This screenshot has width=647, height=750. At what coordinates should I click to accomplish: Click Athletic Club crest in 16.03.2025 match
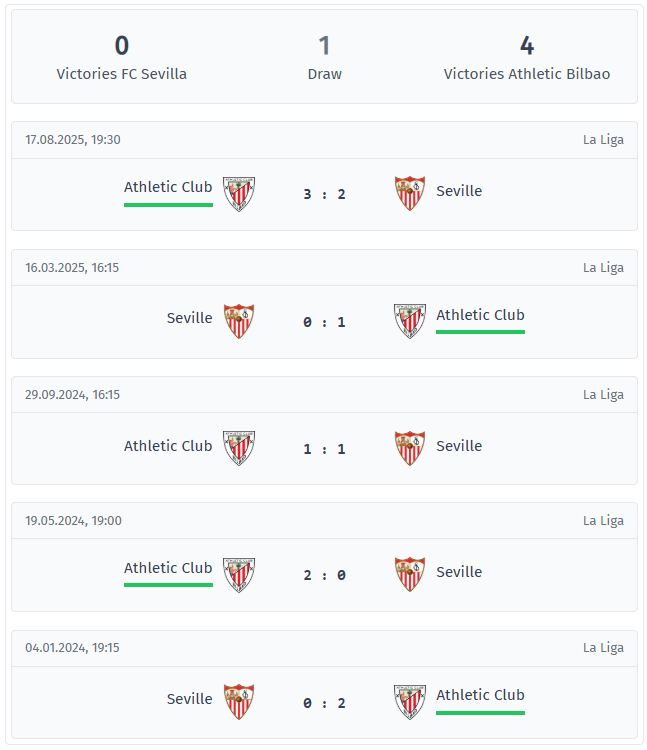click(410, 321)
